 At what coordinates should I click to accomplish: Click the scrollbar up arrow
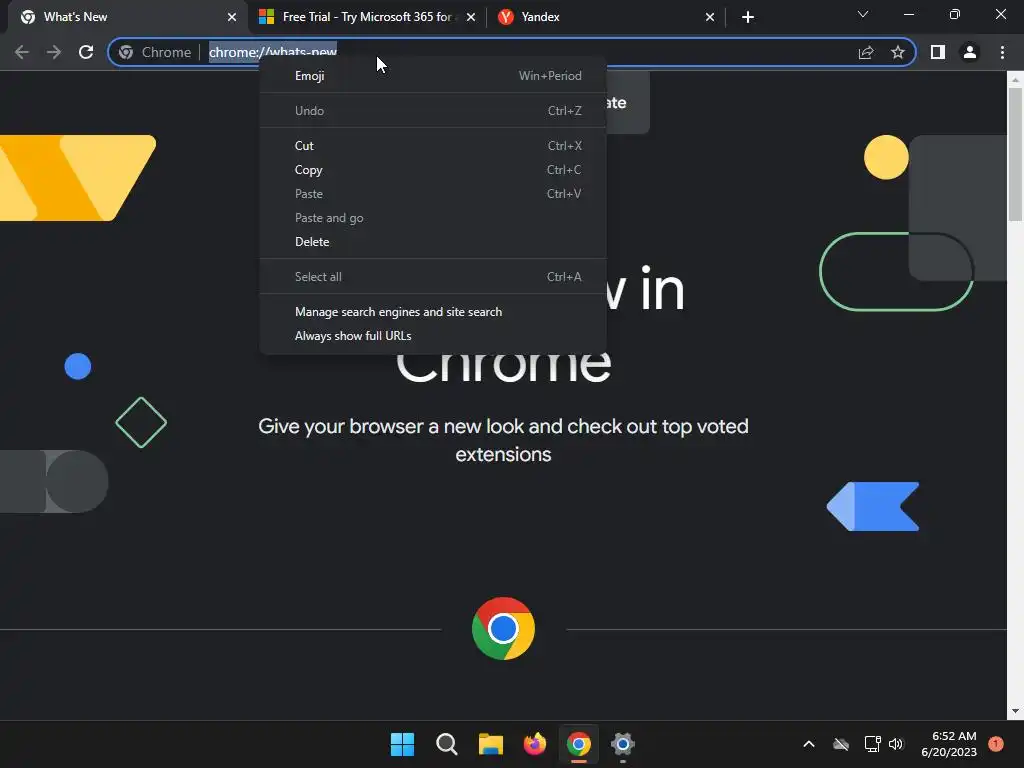(x=1016, y=79)
